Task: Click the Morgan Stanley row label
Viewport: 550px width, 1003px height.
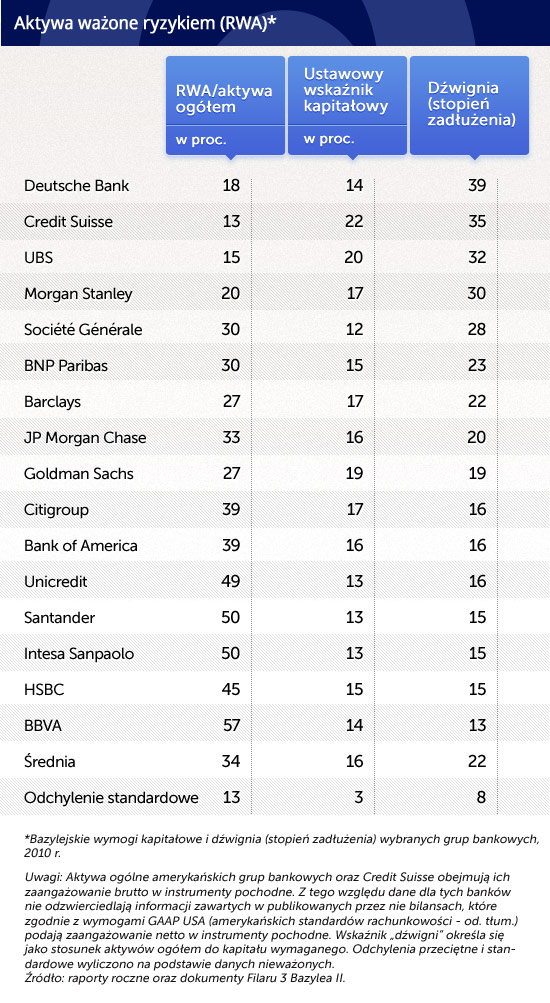Action: [x=78, y=294]
